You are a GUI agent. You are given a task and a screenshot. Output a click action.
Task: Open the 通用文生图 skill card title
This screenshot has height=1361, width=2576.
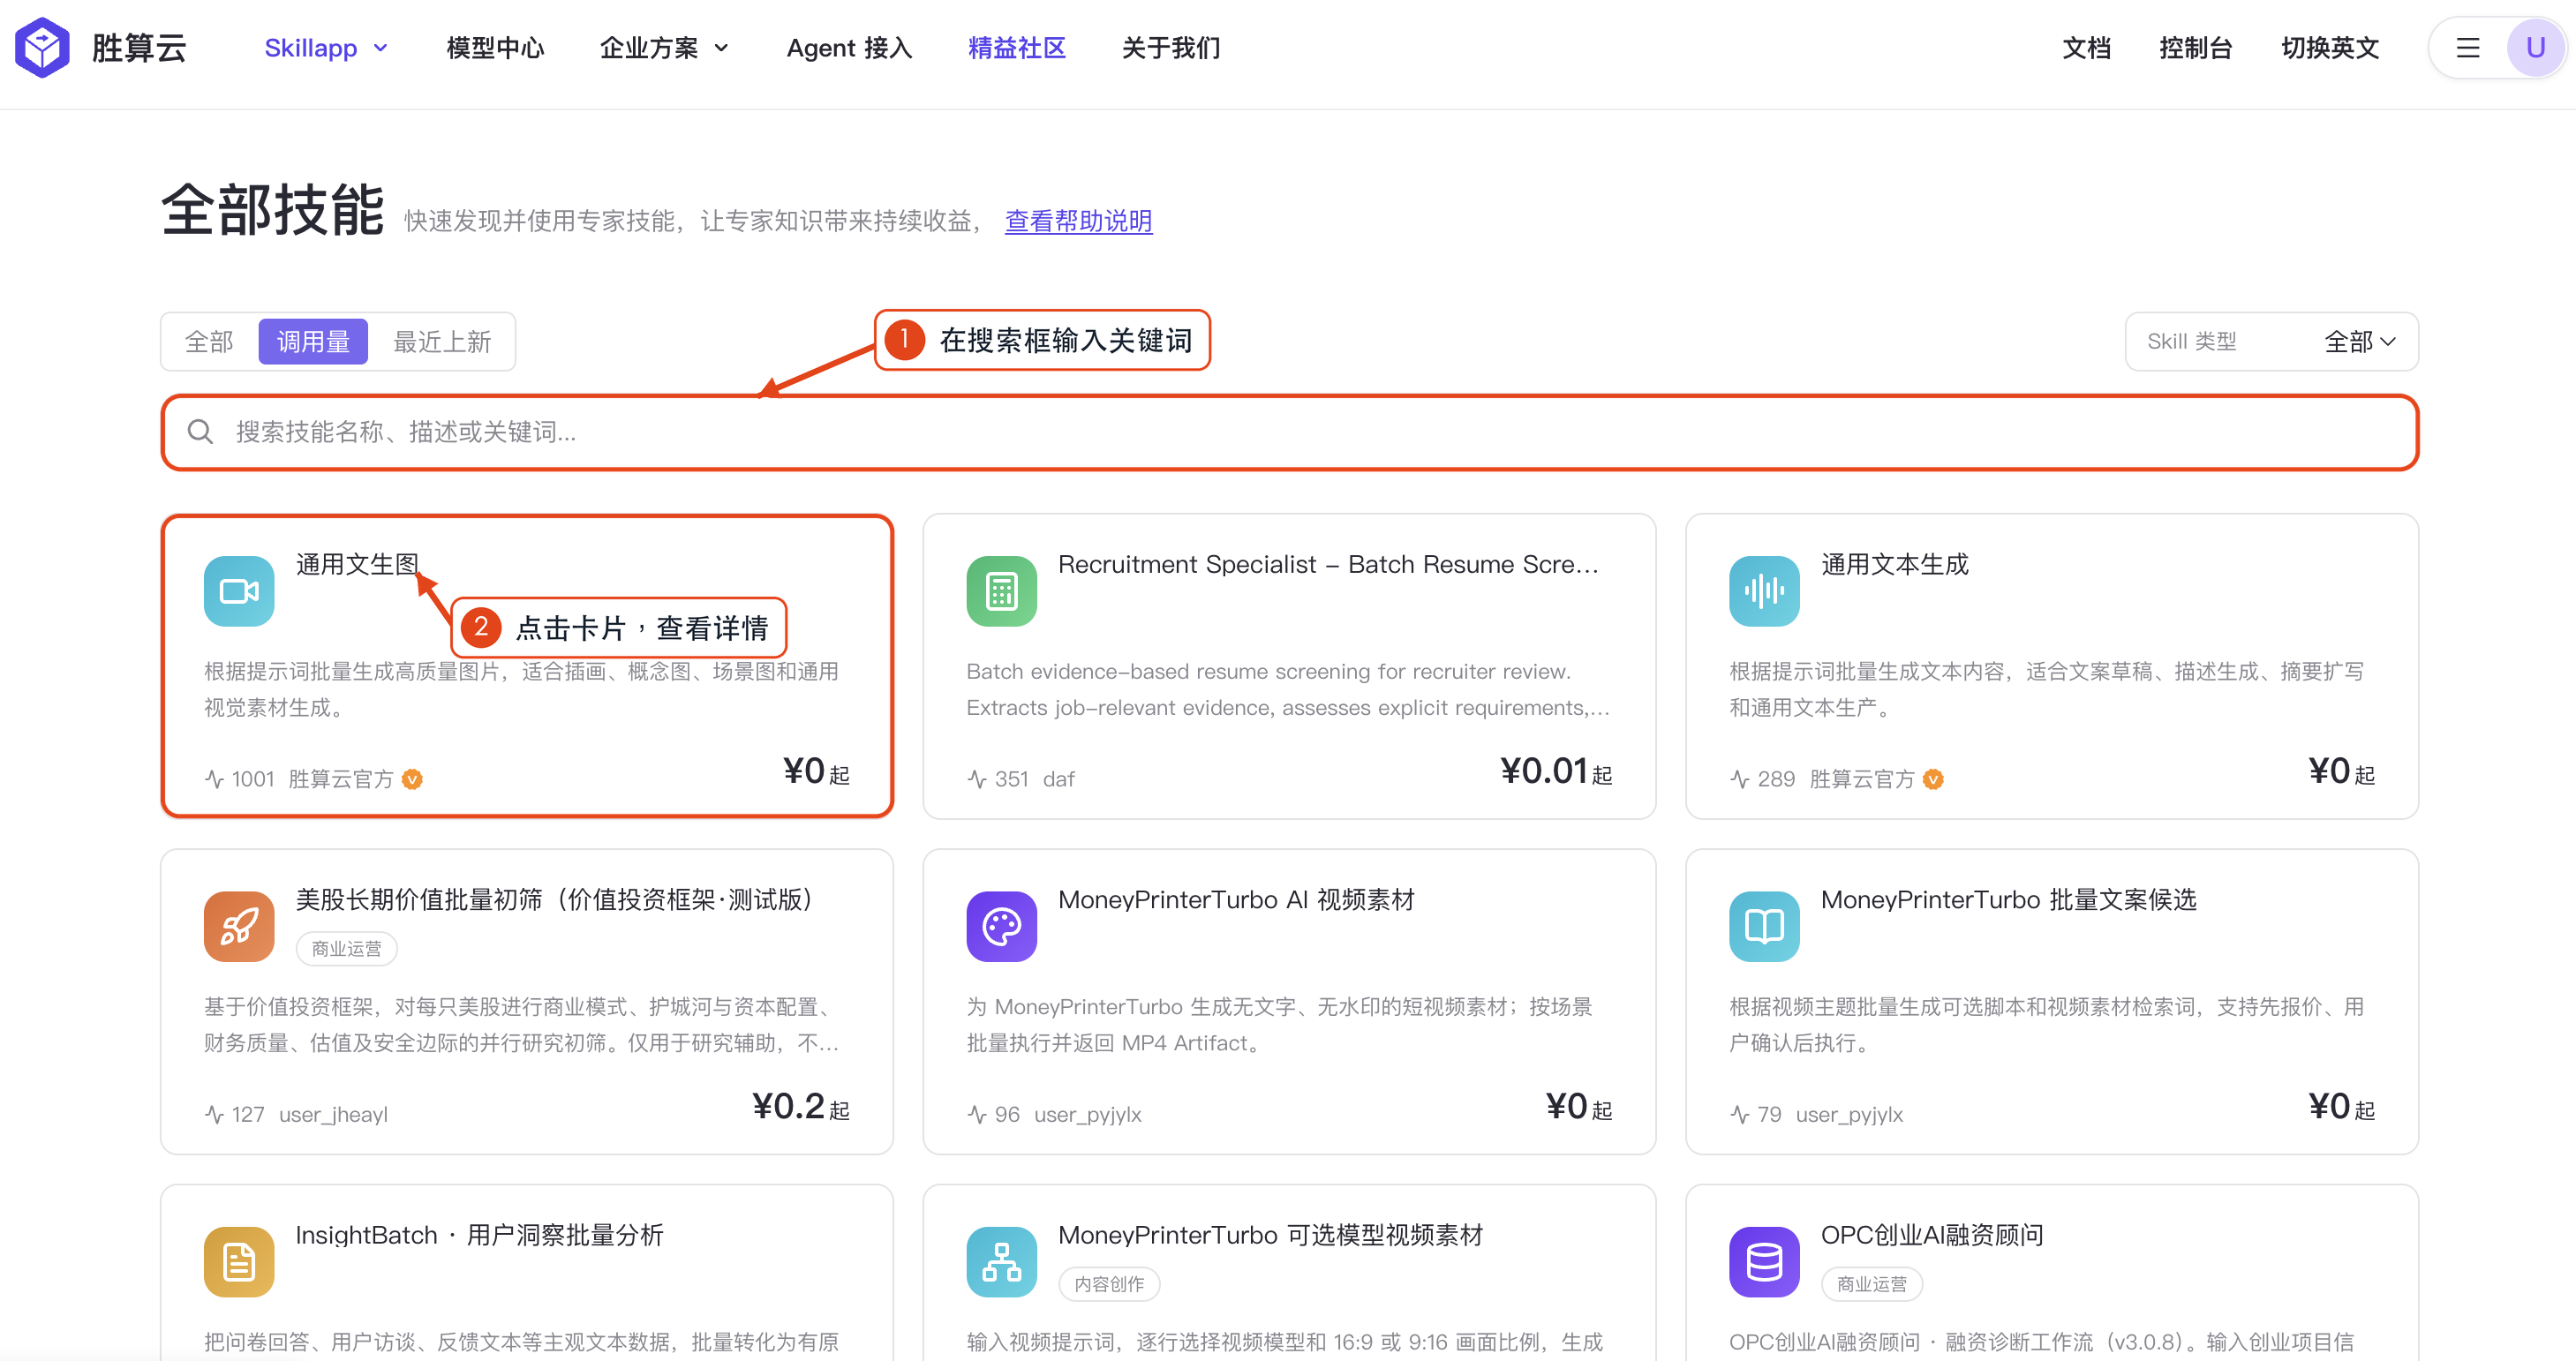pyautogui.click(x=357, y=564)
